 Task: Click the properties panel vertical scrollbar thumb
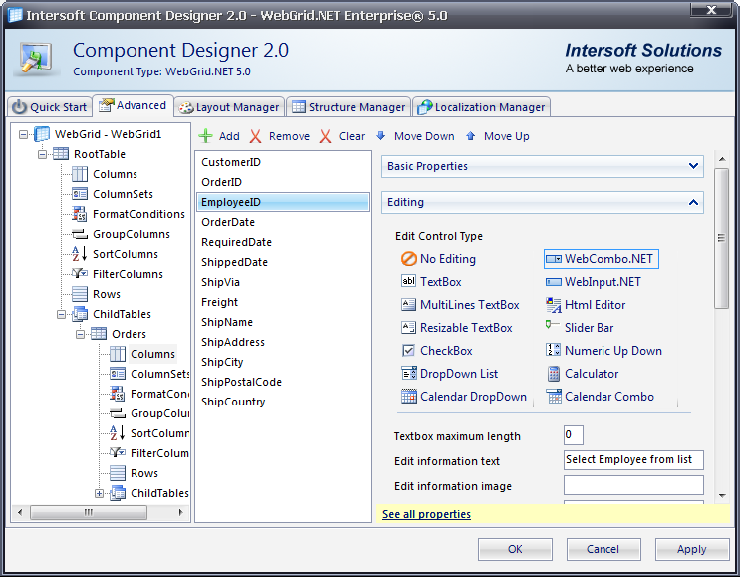click(x=721, y=238)
